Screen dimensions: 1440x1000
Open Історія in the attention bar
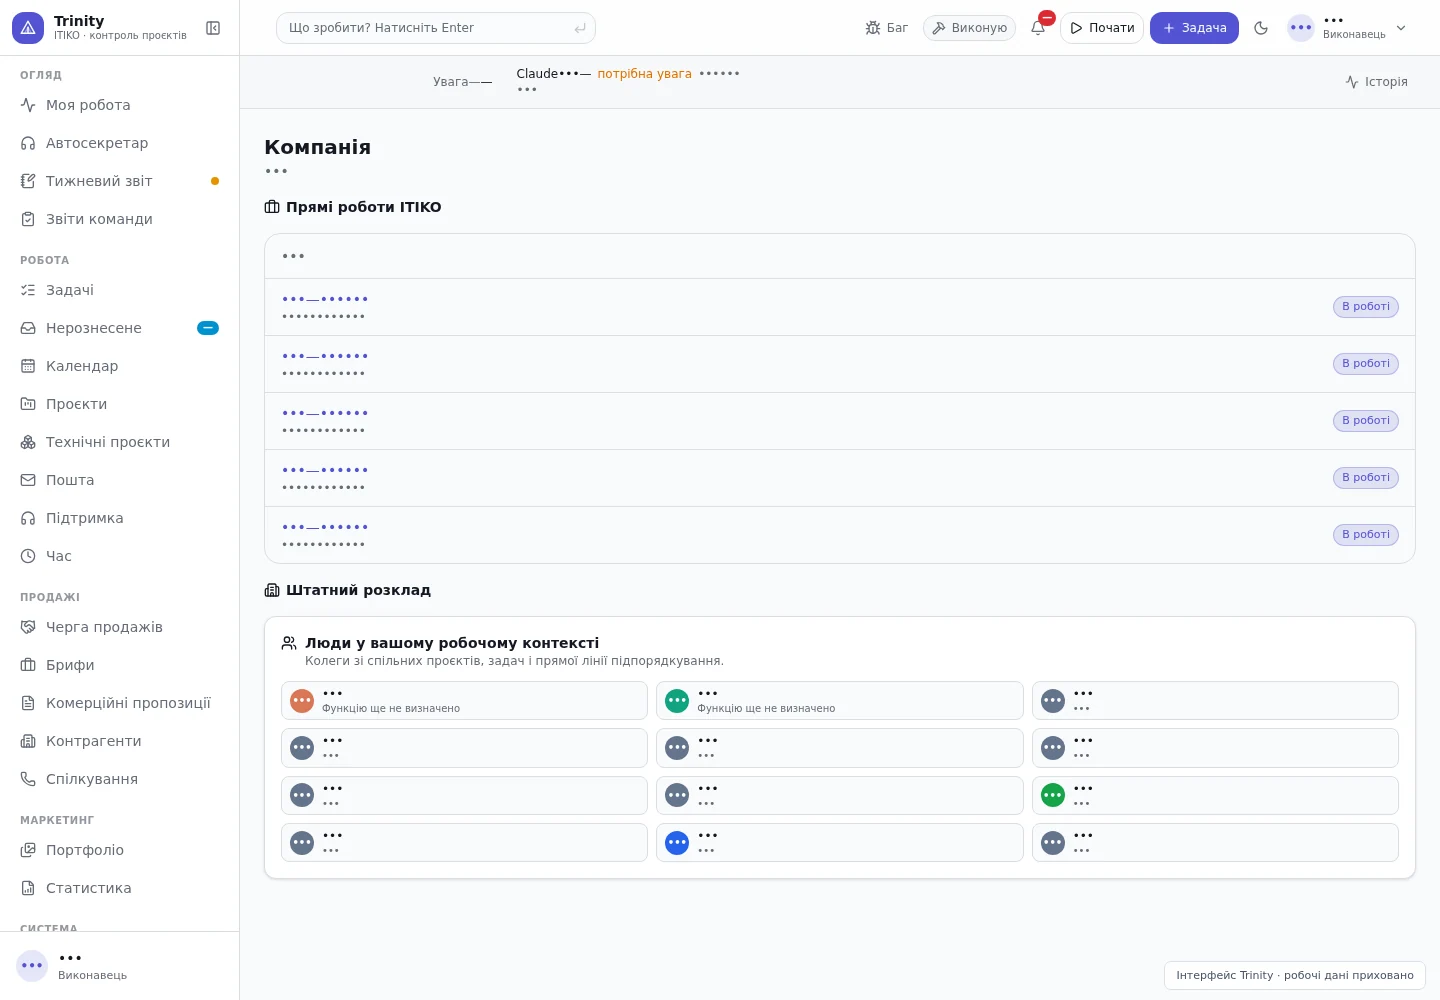point(1377,82)
